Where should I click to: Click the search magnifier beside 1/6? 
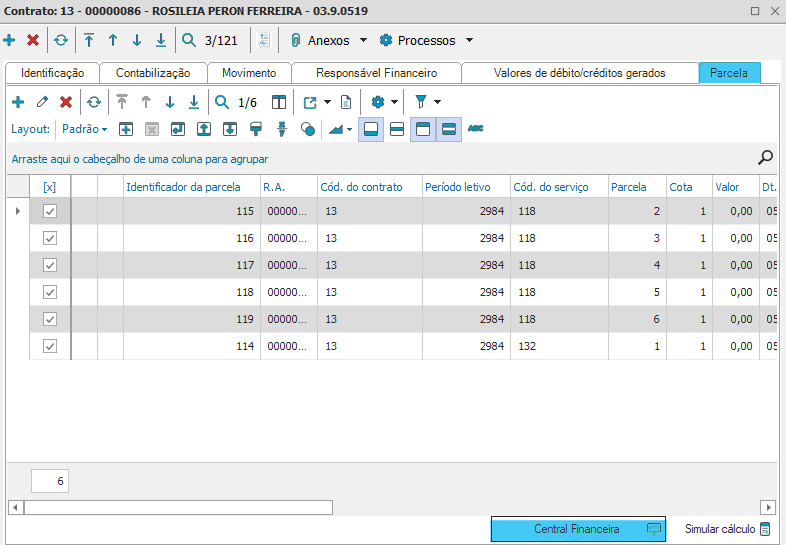coord(222,102)
